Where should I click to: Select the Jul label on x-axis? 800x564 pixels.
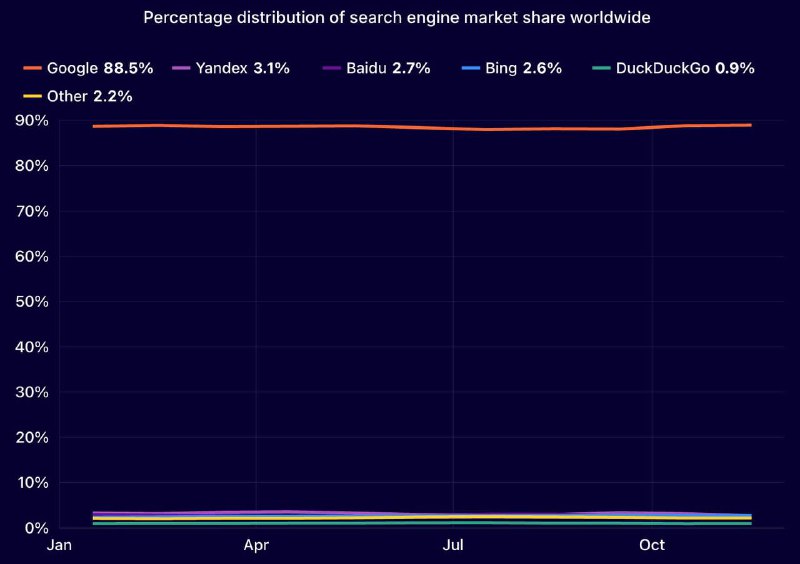click(453, 545)
